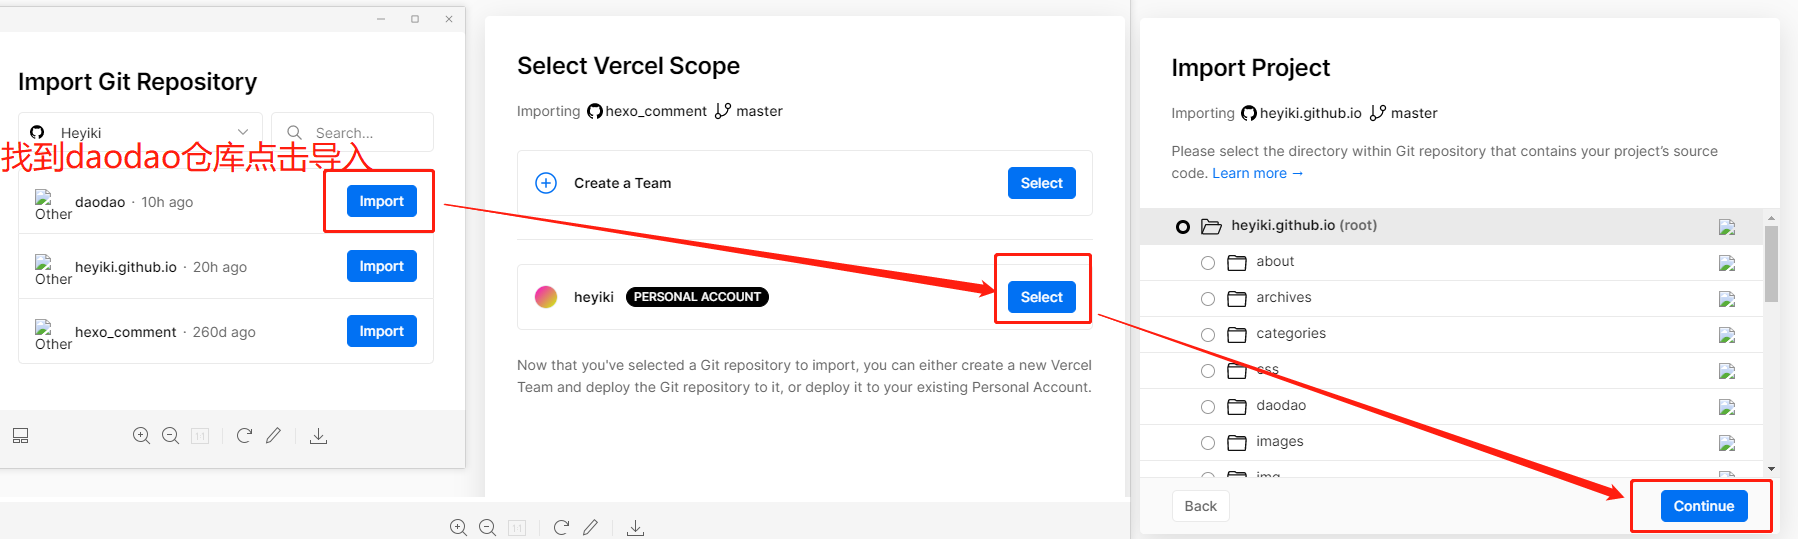
Task: Click zoom-in icon in left viewer toolbar
Action: click(x=141, y=436)
